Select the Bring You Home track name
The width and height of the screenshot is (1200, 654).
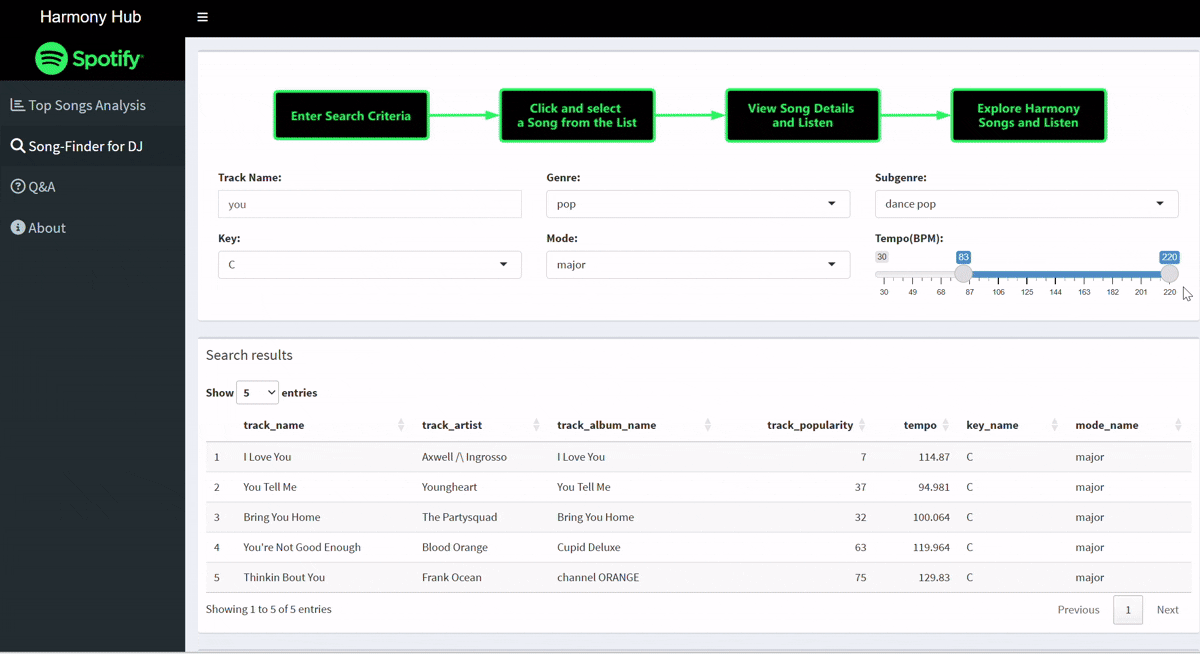pyautogui.click(x=281, y=517)
